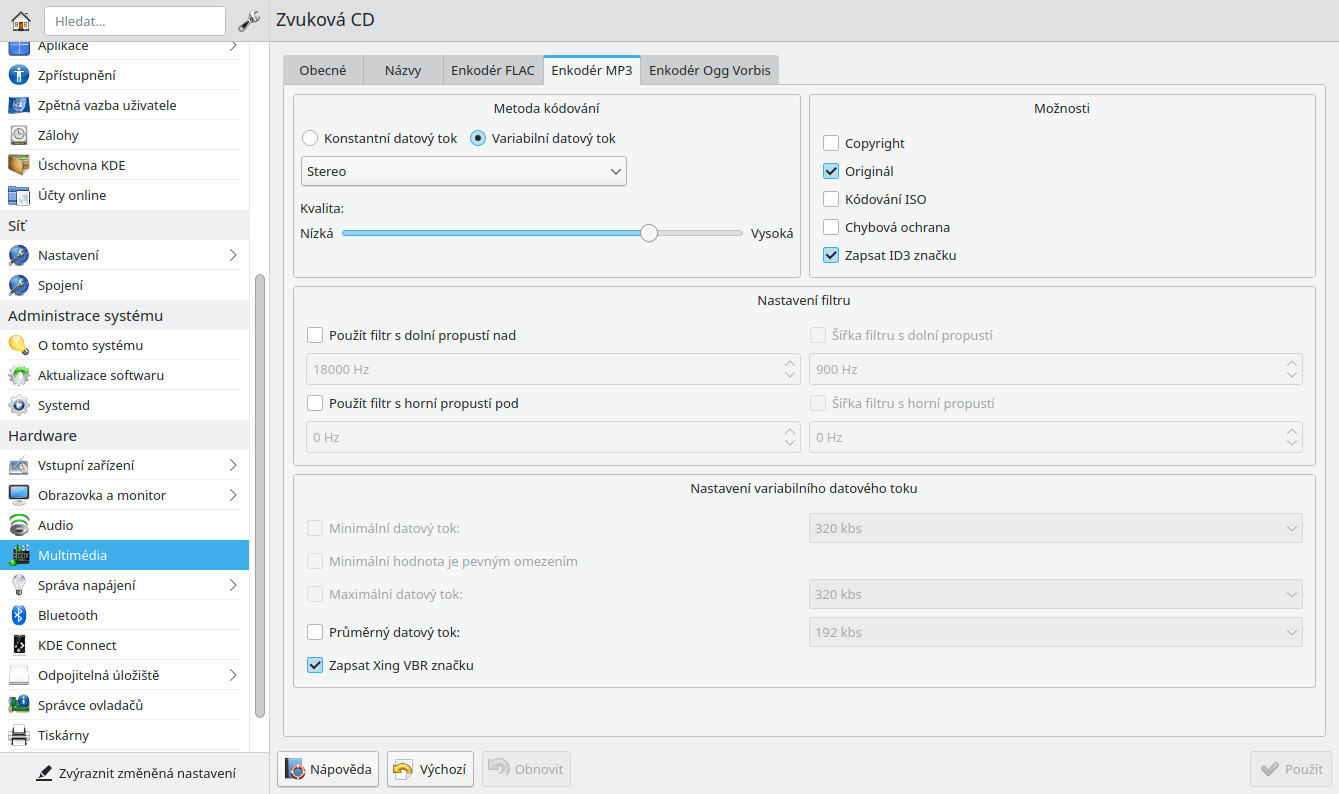The height and width of the screenshot is (794, 1339).
Task: Click the home icon in sidebar header
Action: pyautogui.click(x=20, y=20)
